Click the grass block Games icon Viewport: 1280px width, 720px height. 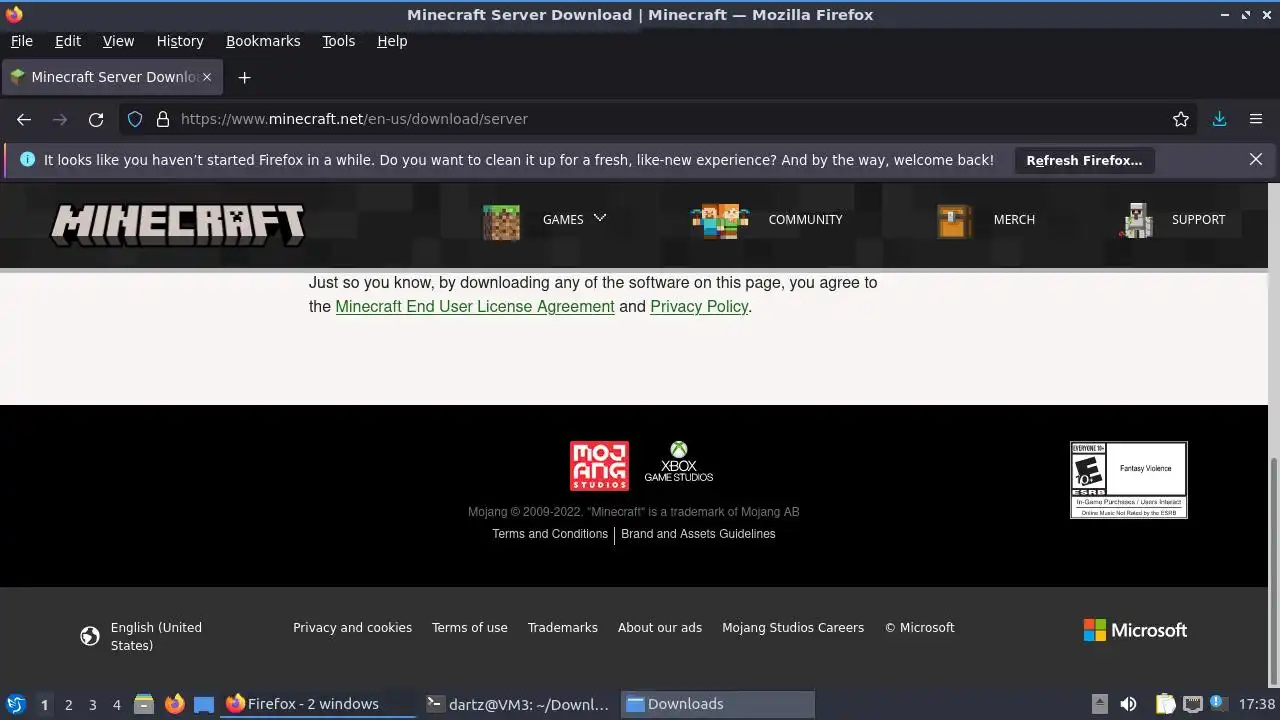tap(501, 222)
